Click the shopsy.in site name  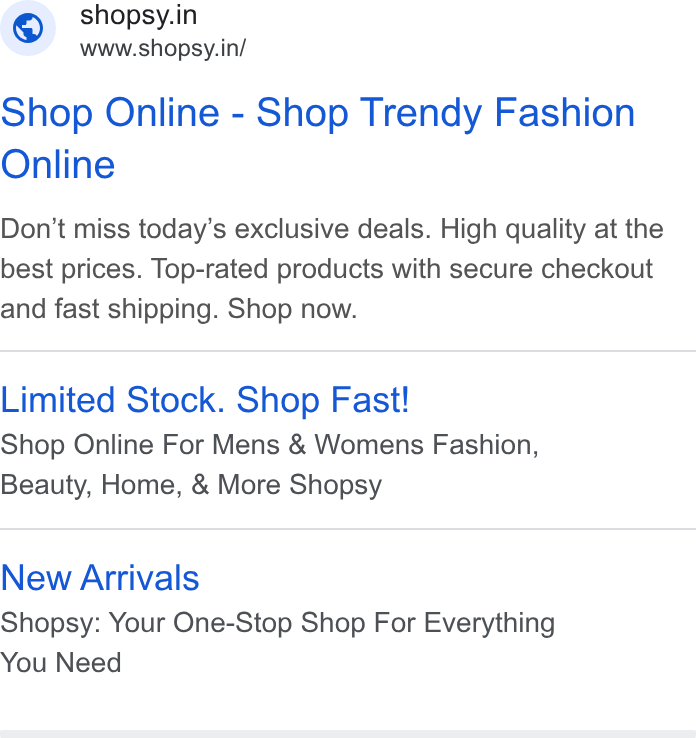(138, 15)
